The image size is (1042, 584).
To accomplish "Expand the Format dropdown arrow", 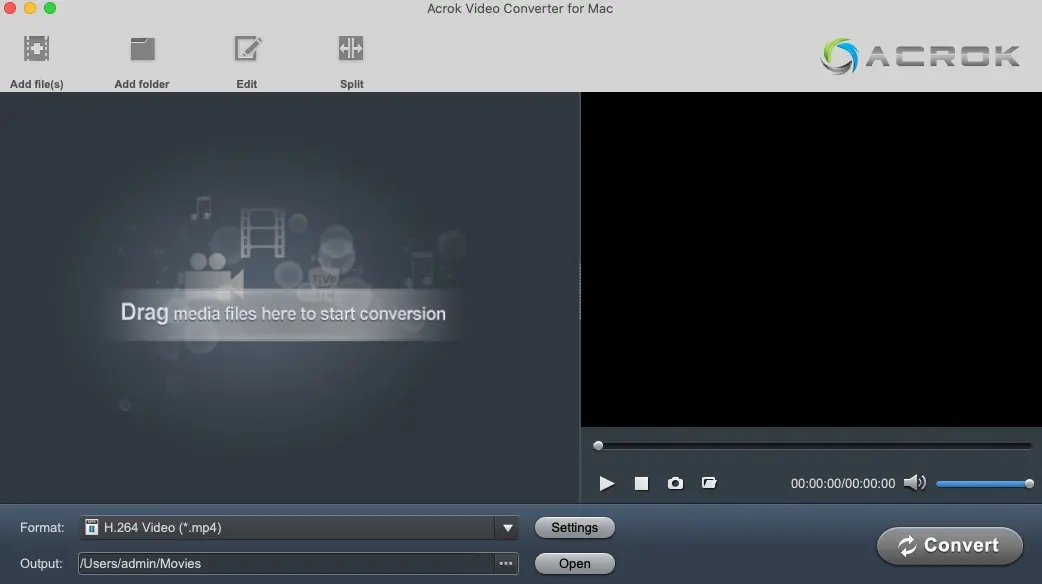I will pos(507,528).
